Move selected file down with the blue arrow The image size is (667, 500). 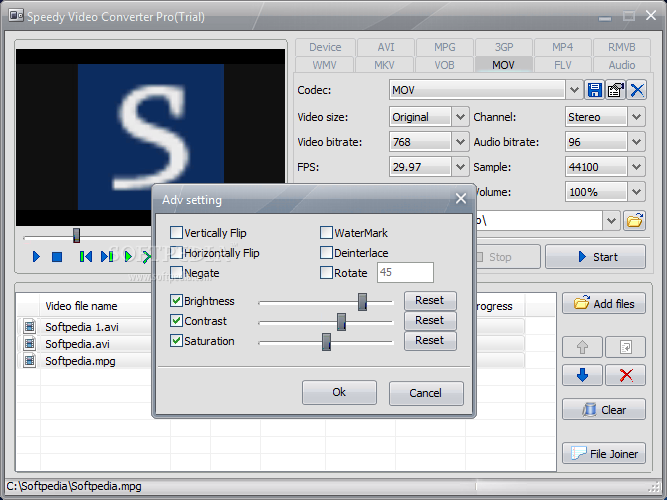click(582, 375)
